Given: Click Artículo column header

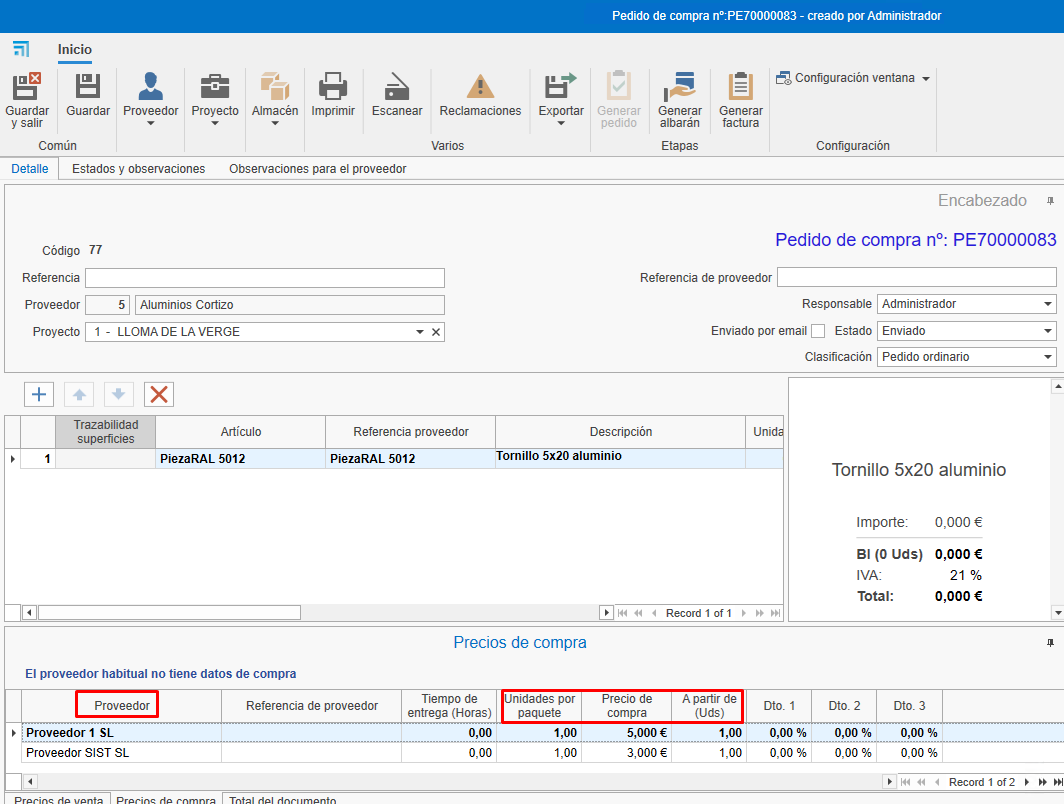Looking at the screenshot, I should pyautogui.click(x=240, y=432).
